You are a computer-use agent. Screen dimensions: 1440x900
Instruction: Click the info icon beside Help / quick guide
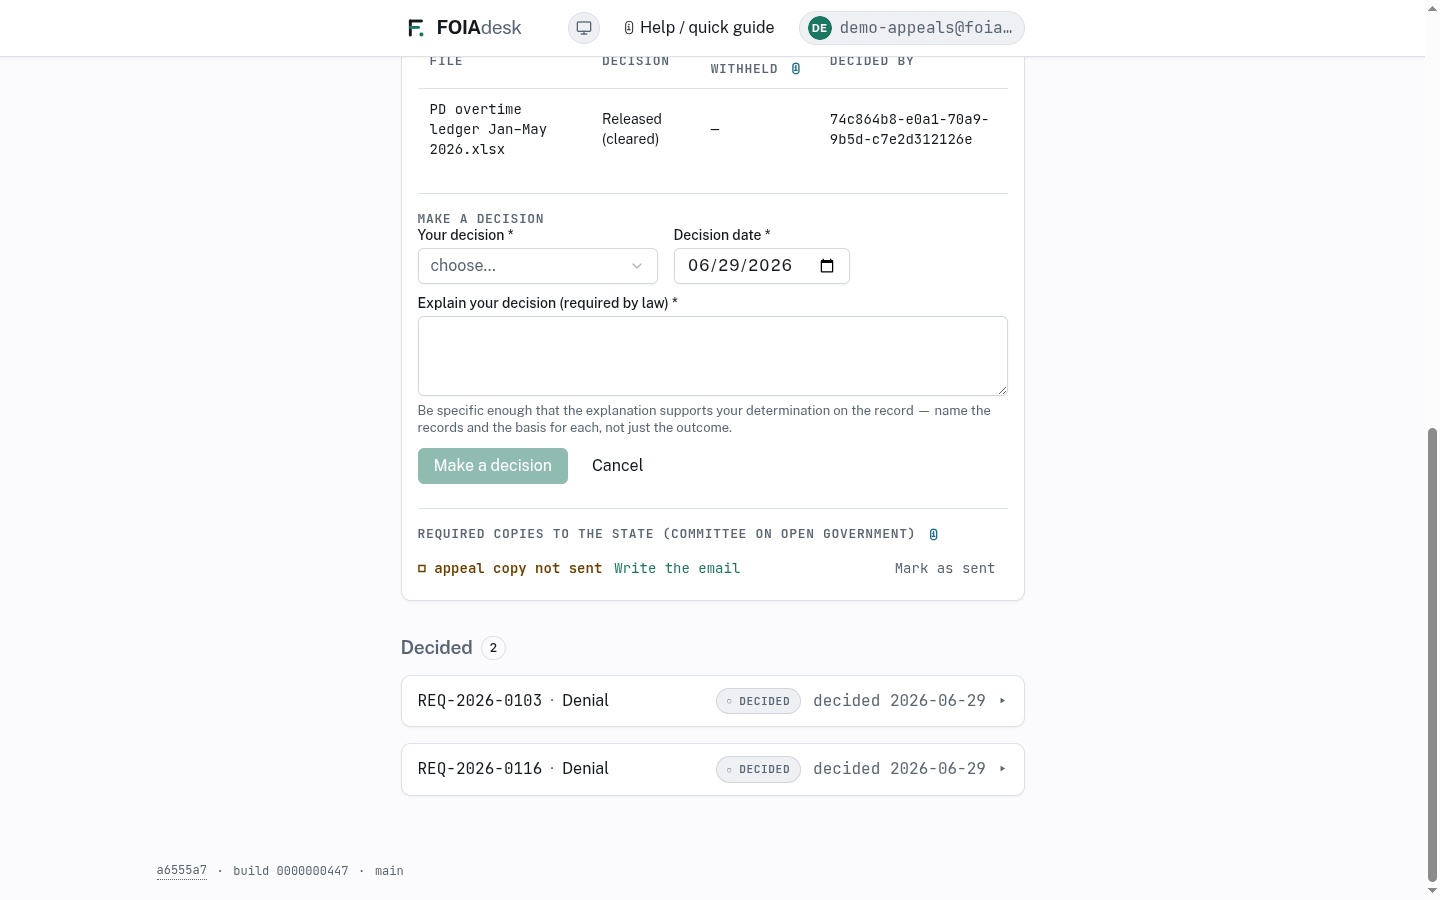(629, 28)
